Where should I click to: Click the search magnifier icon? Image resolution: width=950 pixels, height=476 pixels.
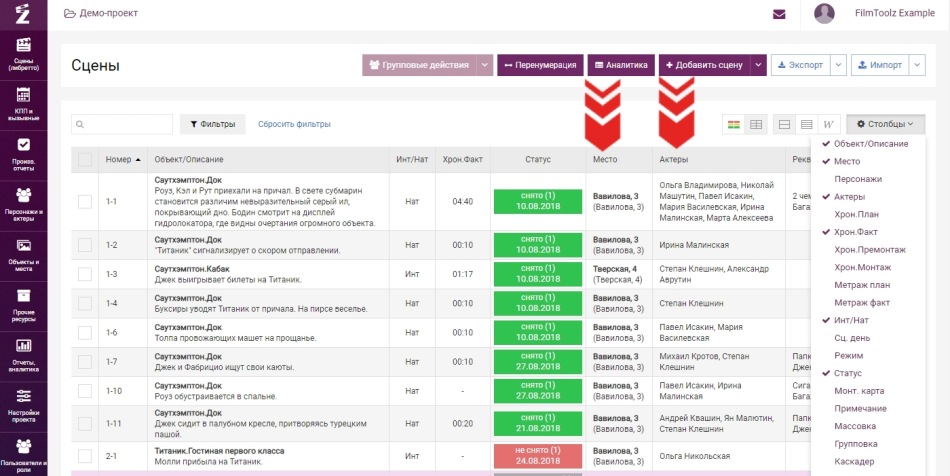click(80, 124)
